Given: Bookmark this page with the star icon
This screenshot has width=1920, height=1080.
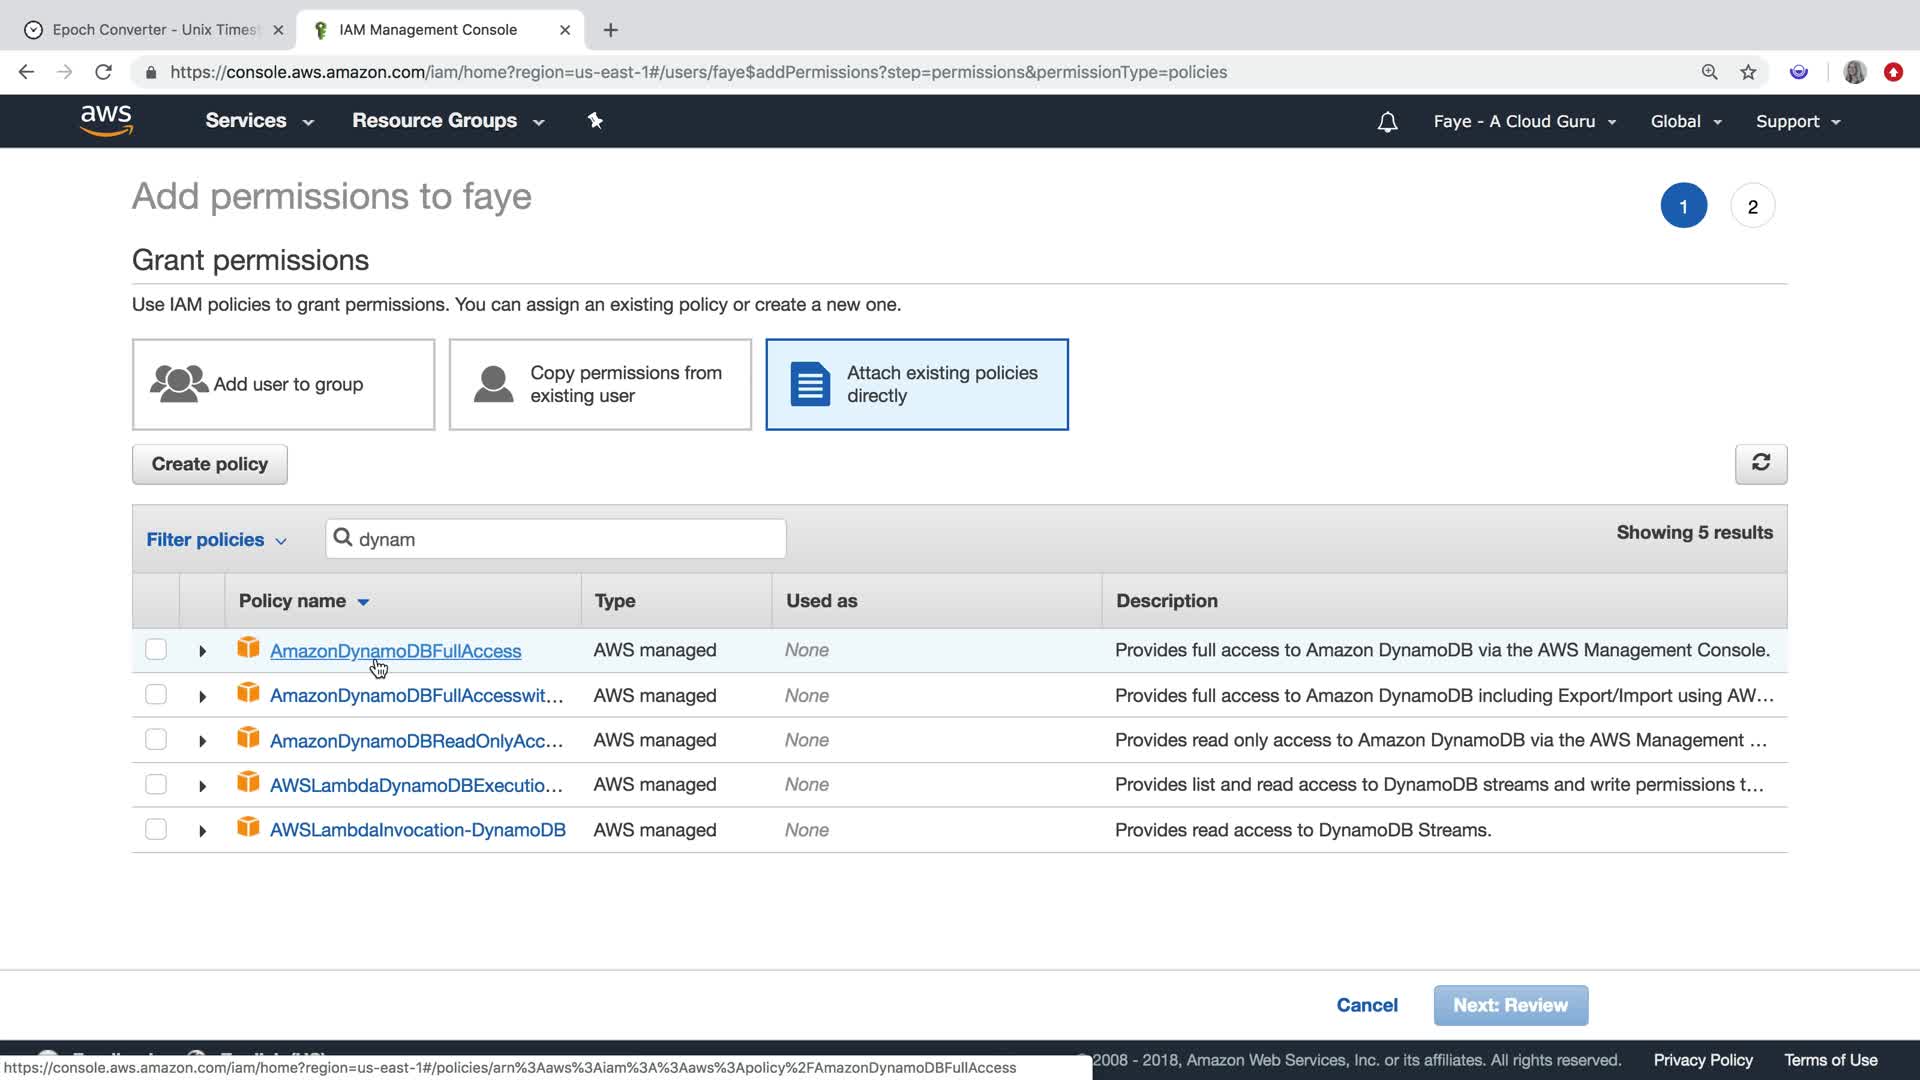Looking at the screenshot, I should pyautogui.click(x=1748, y=72).
